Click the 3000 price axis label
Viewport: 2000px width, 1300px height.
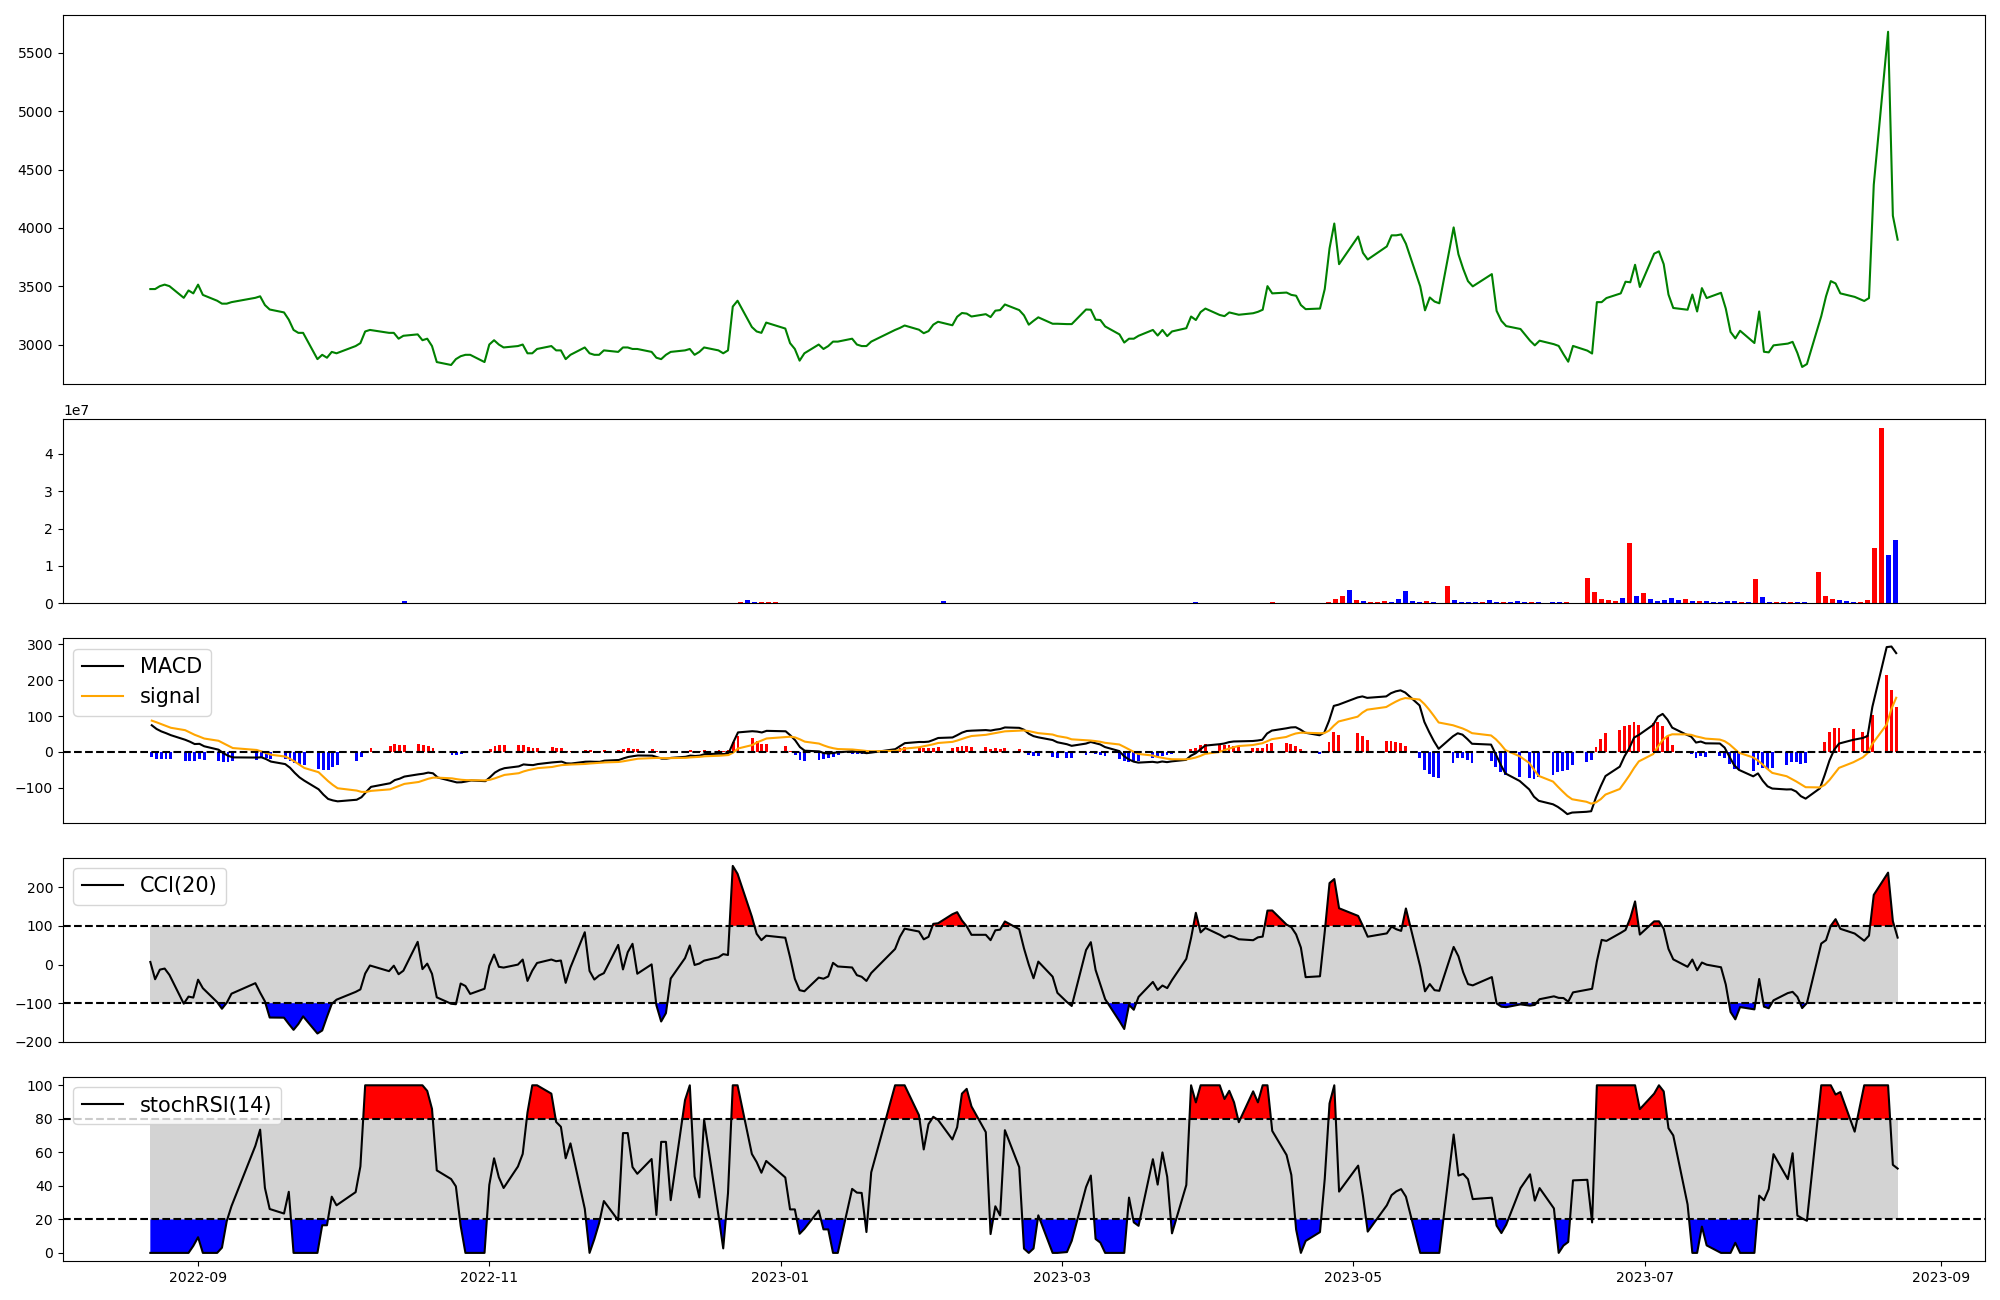[36, 345]
